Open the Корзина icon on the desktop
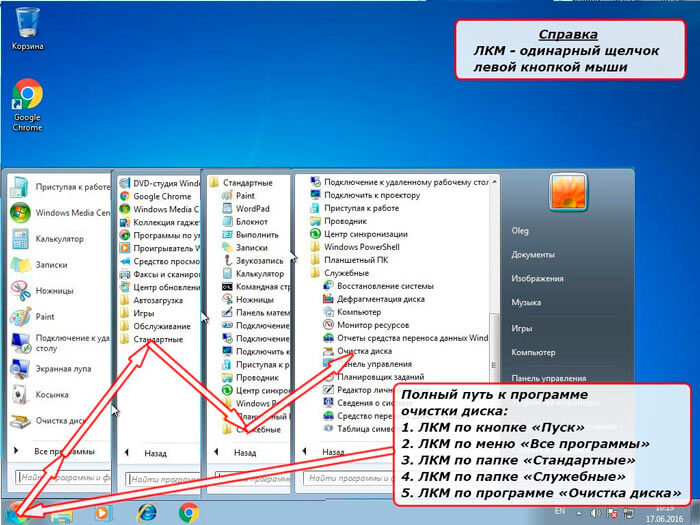The width and height of the screenshot is (700, 525). point(28,28)
